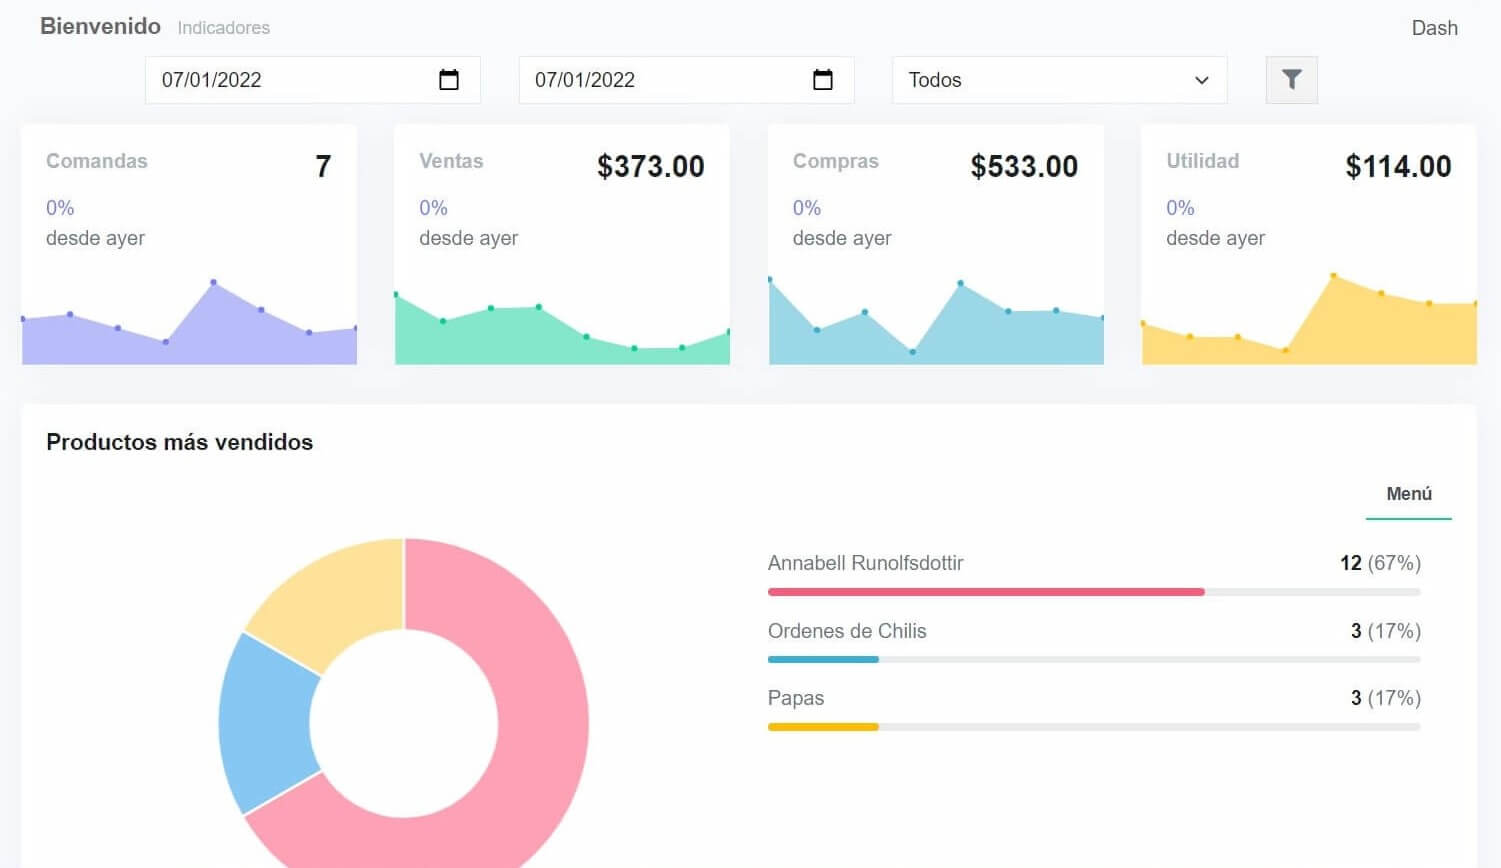The height and width of the screenshot is (868, 1501).
Task: Click the Utilidad yellow area chart
Action: pyautogui.click(x=1309, y=320)
